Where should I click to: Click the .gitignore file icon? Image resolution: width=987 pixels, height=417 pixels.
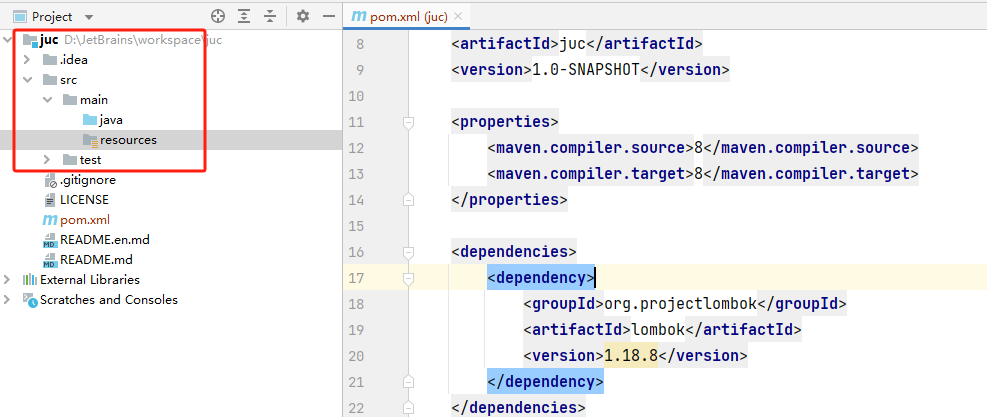click(x=50, y=180)
